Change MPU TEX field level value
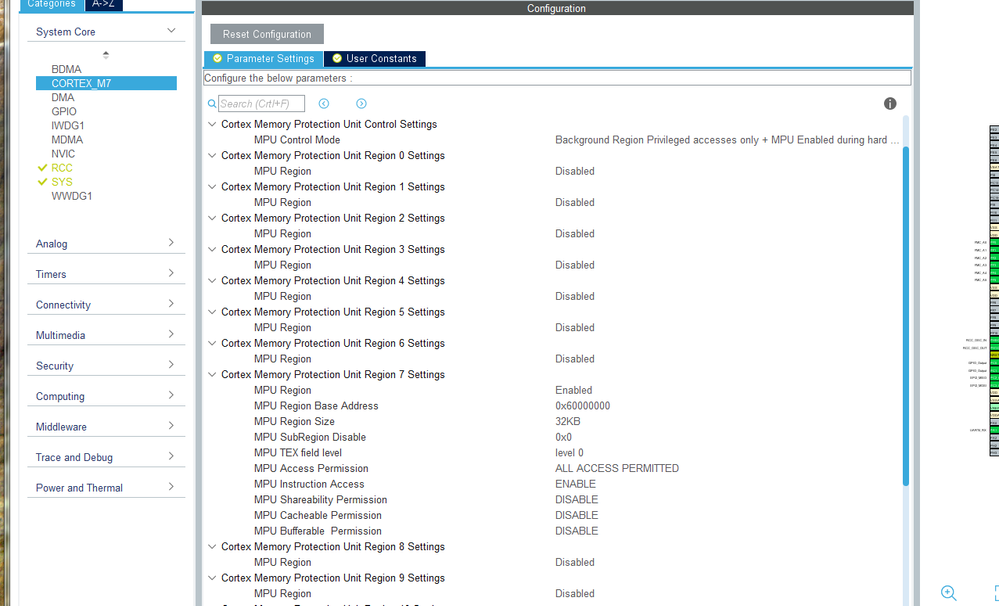 569,453
